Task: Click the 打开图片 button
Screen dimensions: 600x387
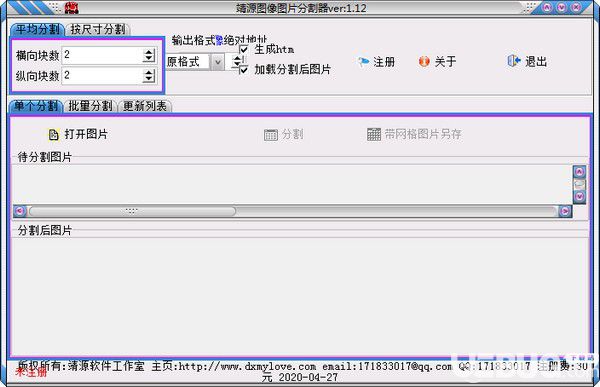Action: (78, 134)
